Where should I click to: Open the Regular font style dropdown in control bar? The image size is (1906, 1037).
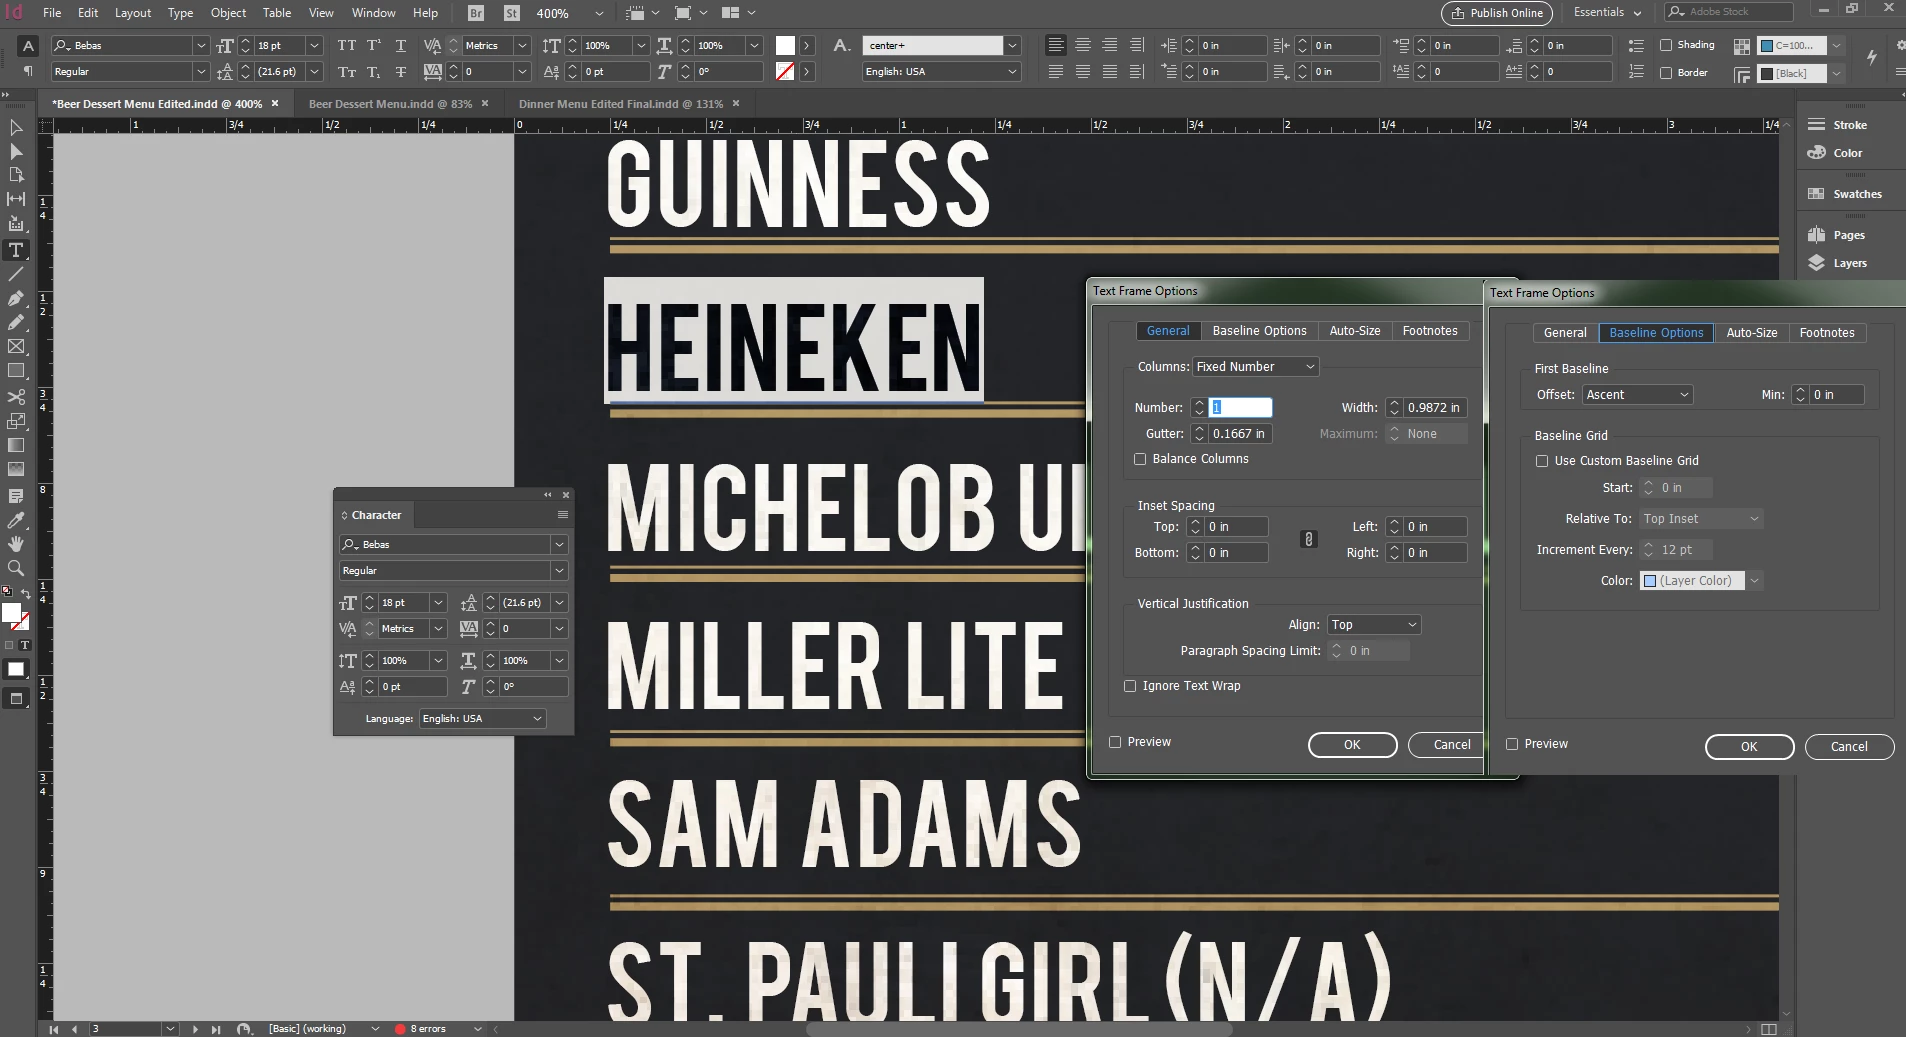click(x=201, y=72)
